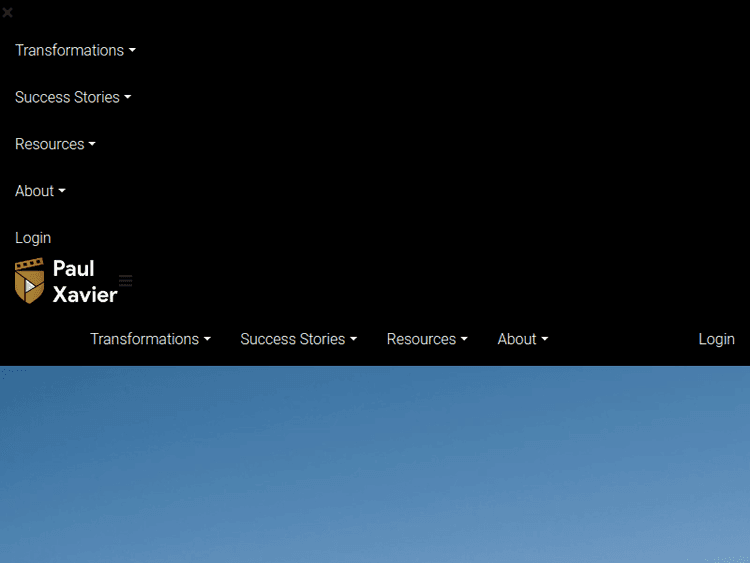
Task: Click the caret next to Transformations in the vertical menu
Action: coord(132,51)
